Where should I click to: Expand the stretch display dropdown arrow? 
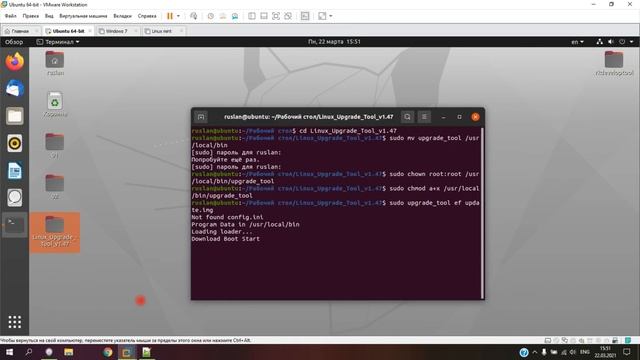click(x=331, y=16)
